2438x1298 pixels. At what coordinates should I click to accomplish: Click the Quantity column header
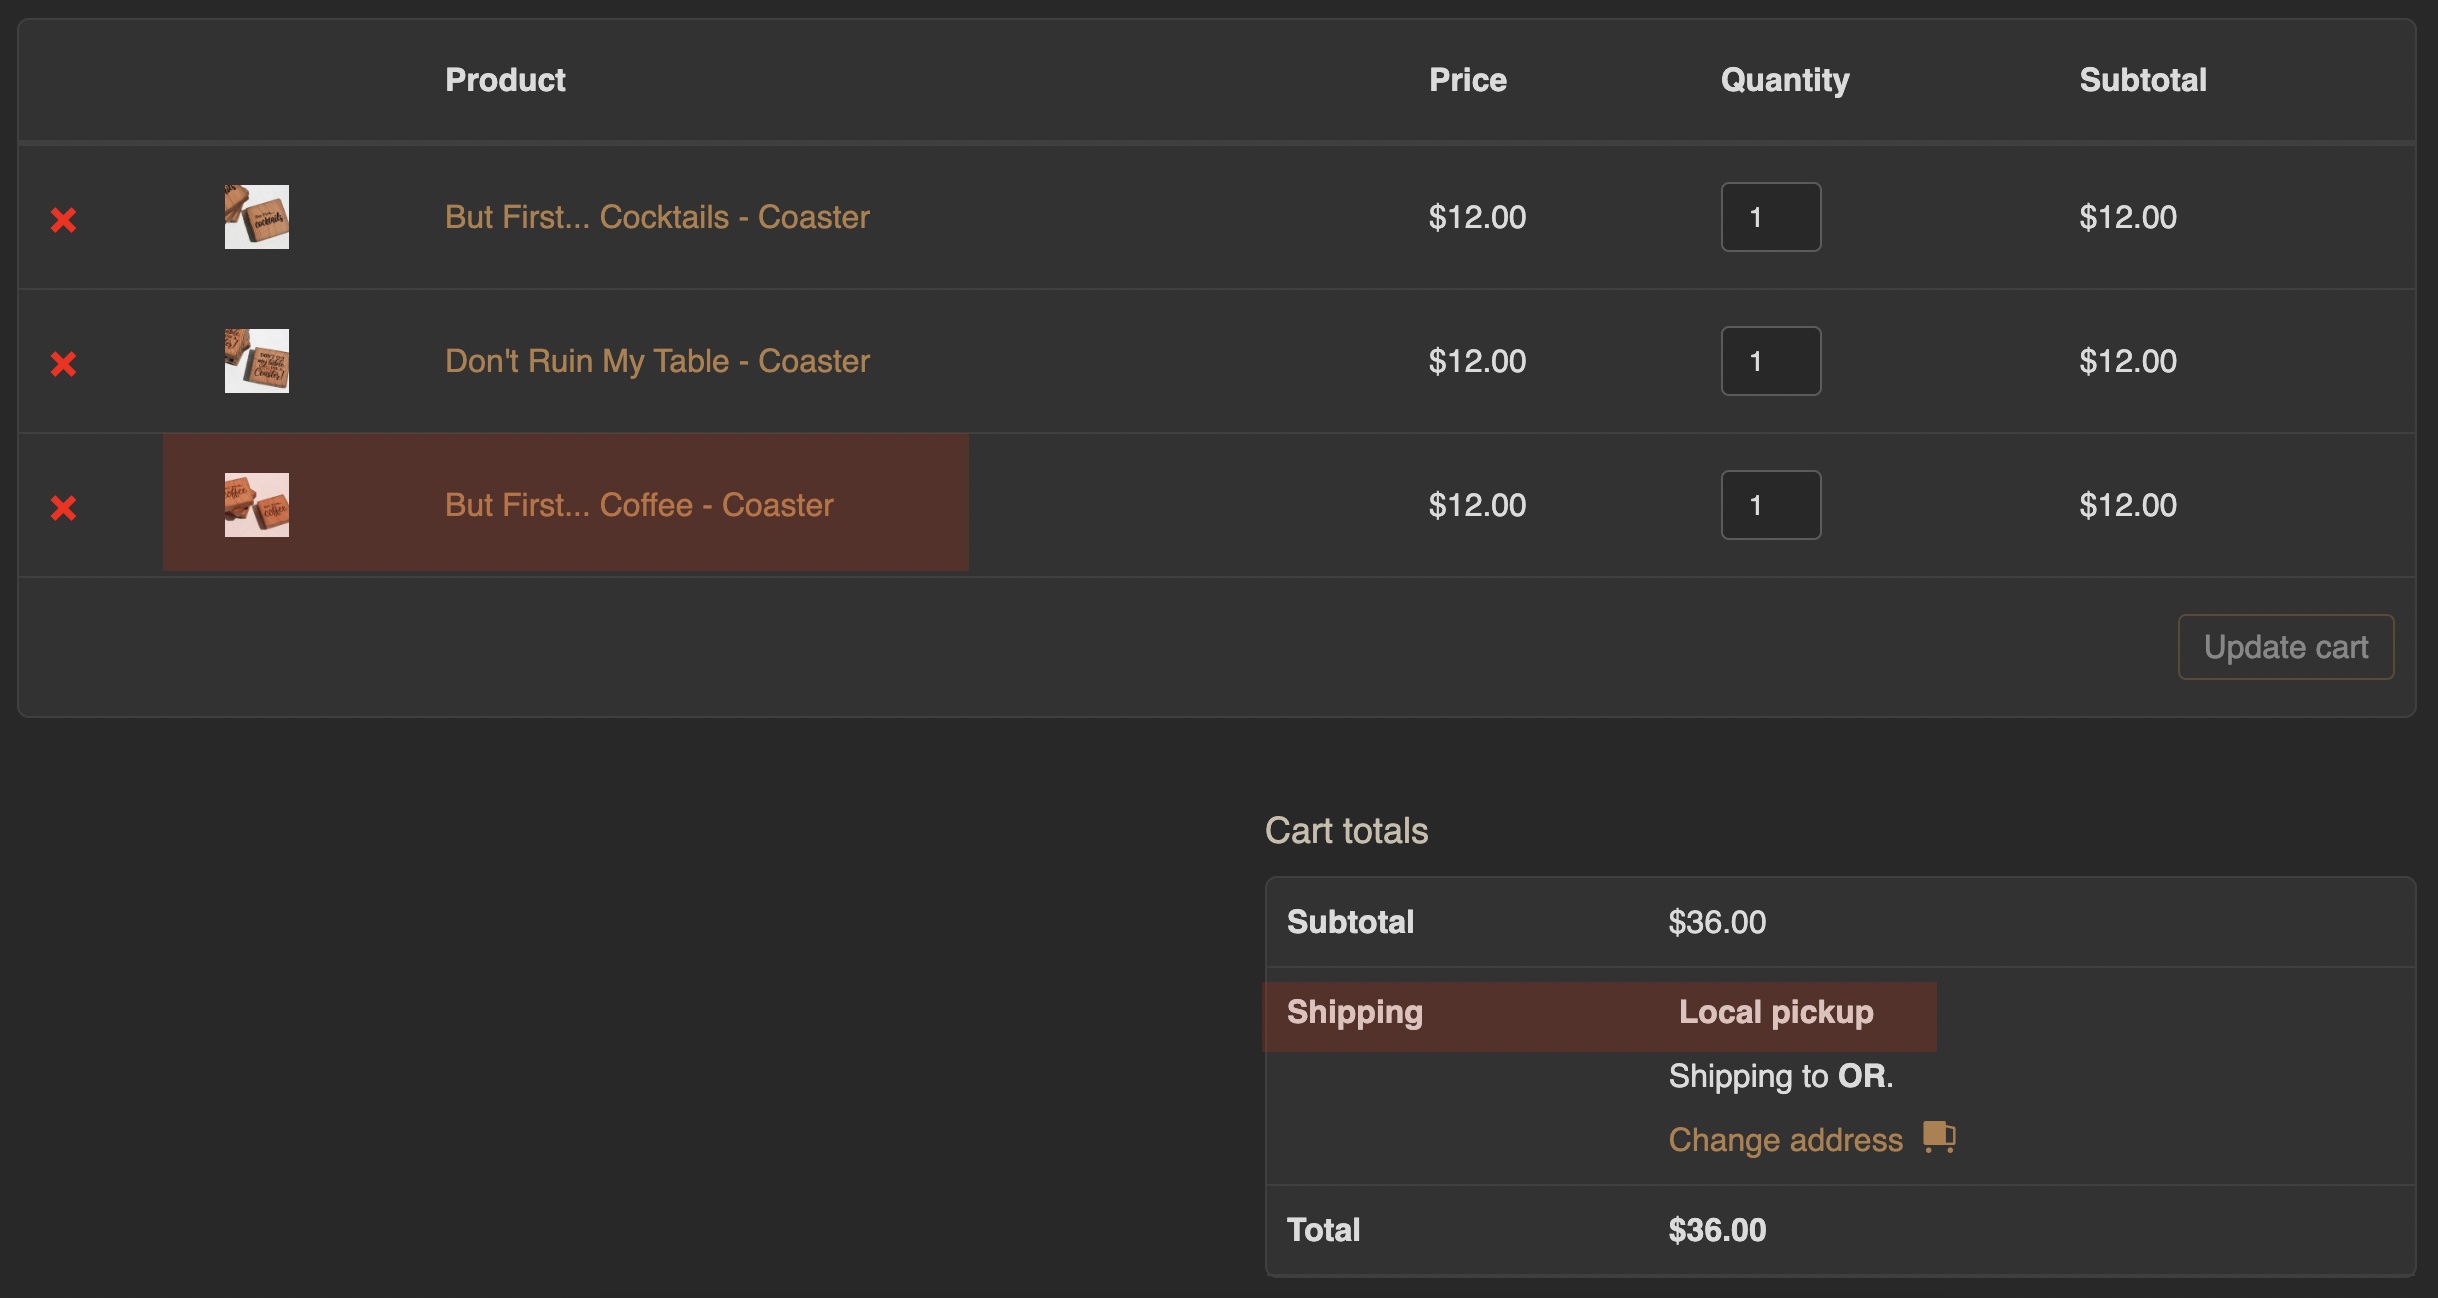click(x=1785, y=80)
